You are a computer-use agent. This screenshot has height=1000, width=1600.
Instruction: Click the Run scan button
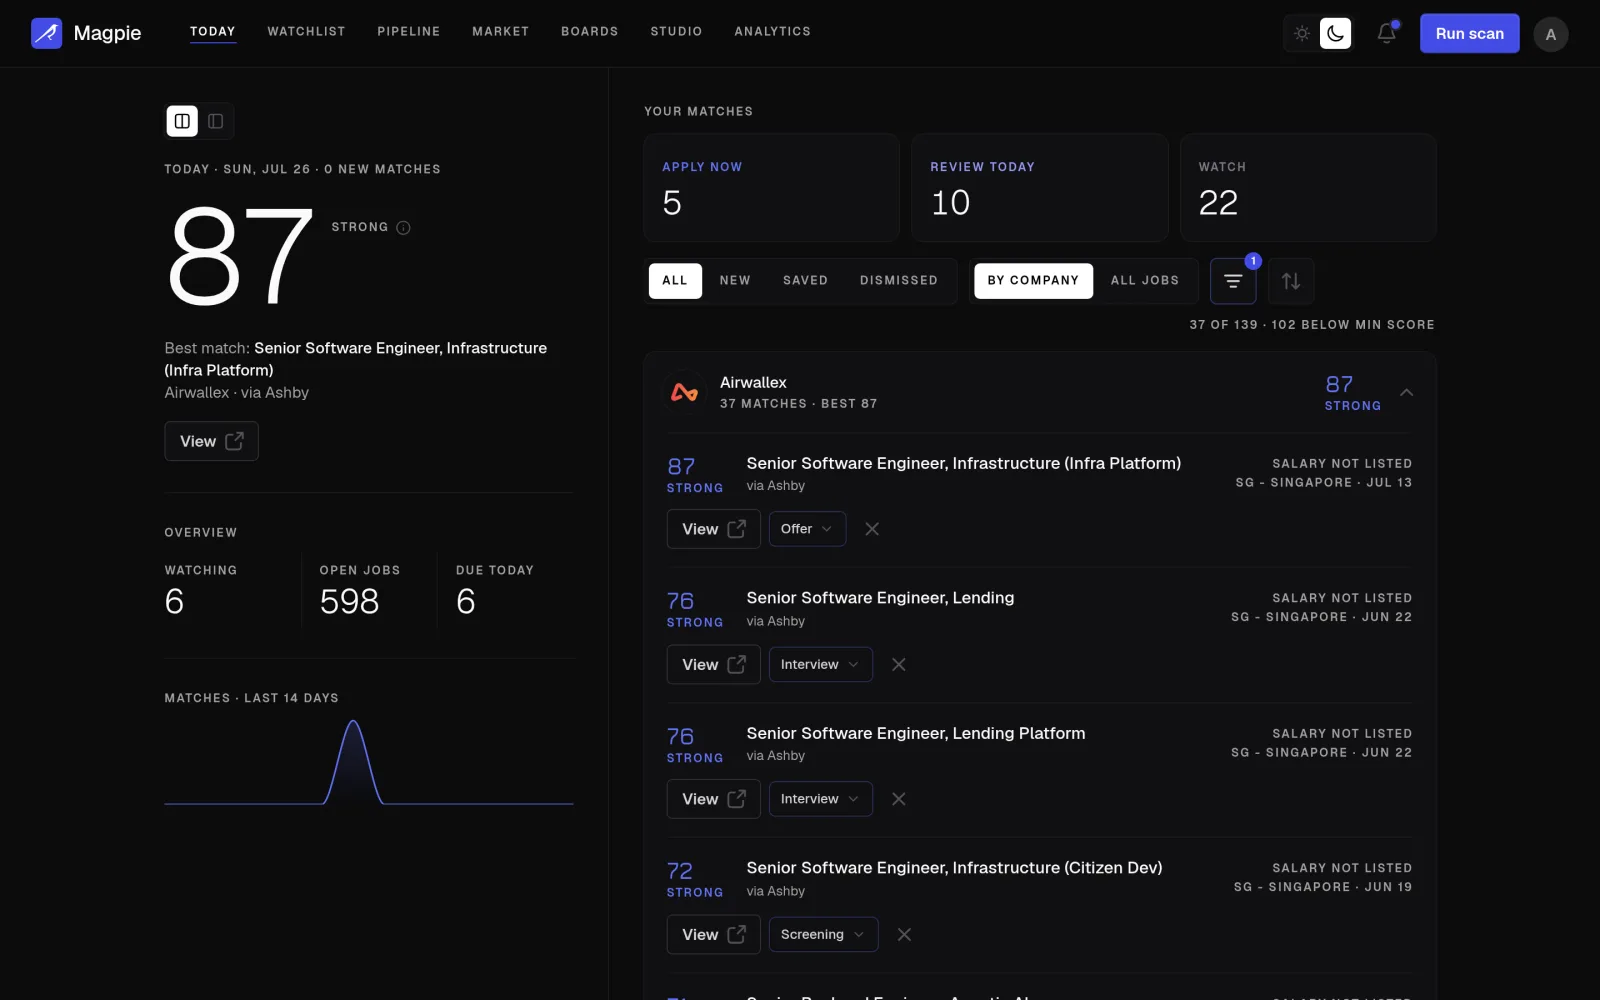(1469, 34)
